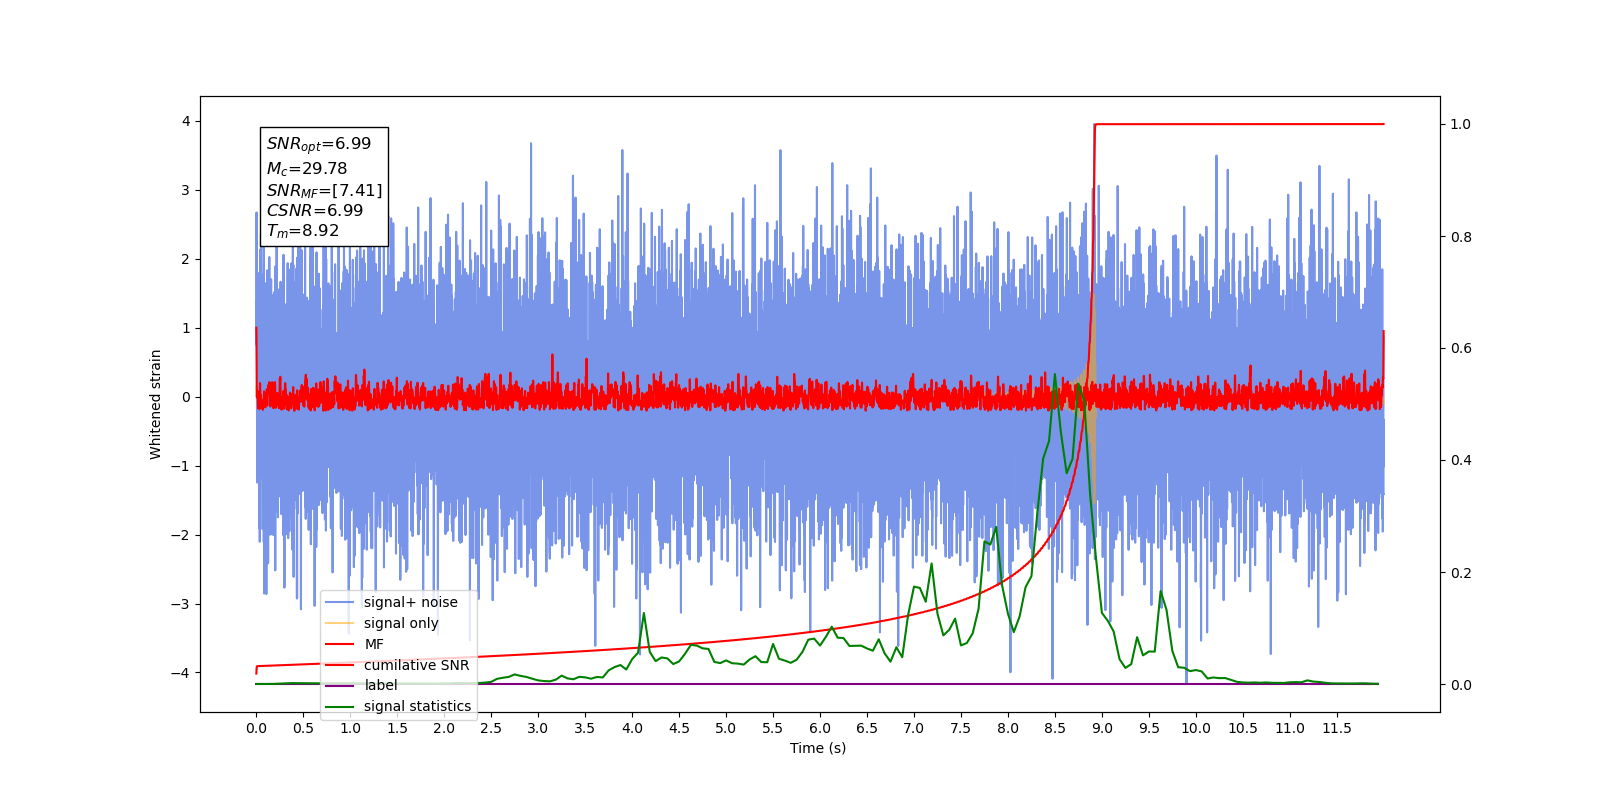
Task: Click the Tm=8.92 annotation line
Action: (x=303, y=231)
